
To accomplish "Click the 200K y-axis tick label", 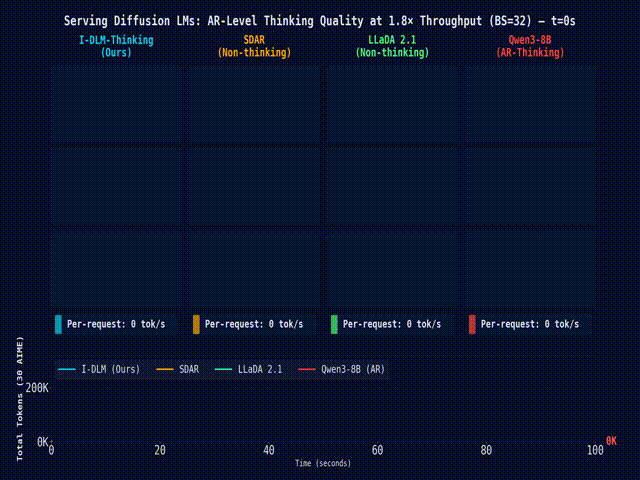I will (37, 388).
